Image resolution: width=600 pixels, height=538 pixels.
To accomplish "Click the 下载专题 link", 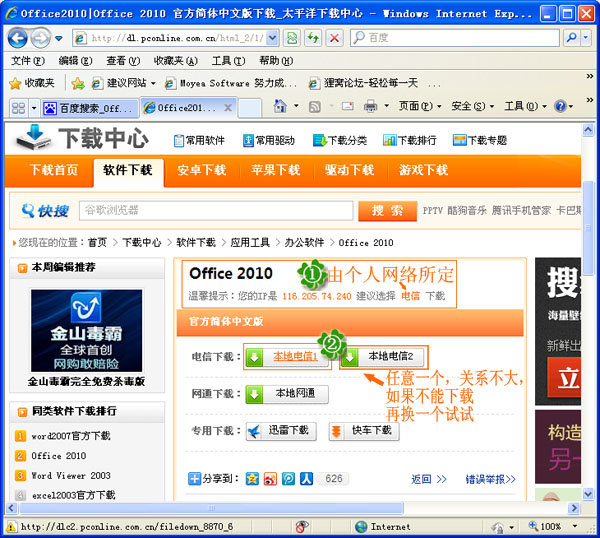I will pyautogui.click(x=480, y=140).
